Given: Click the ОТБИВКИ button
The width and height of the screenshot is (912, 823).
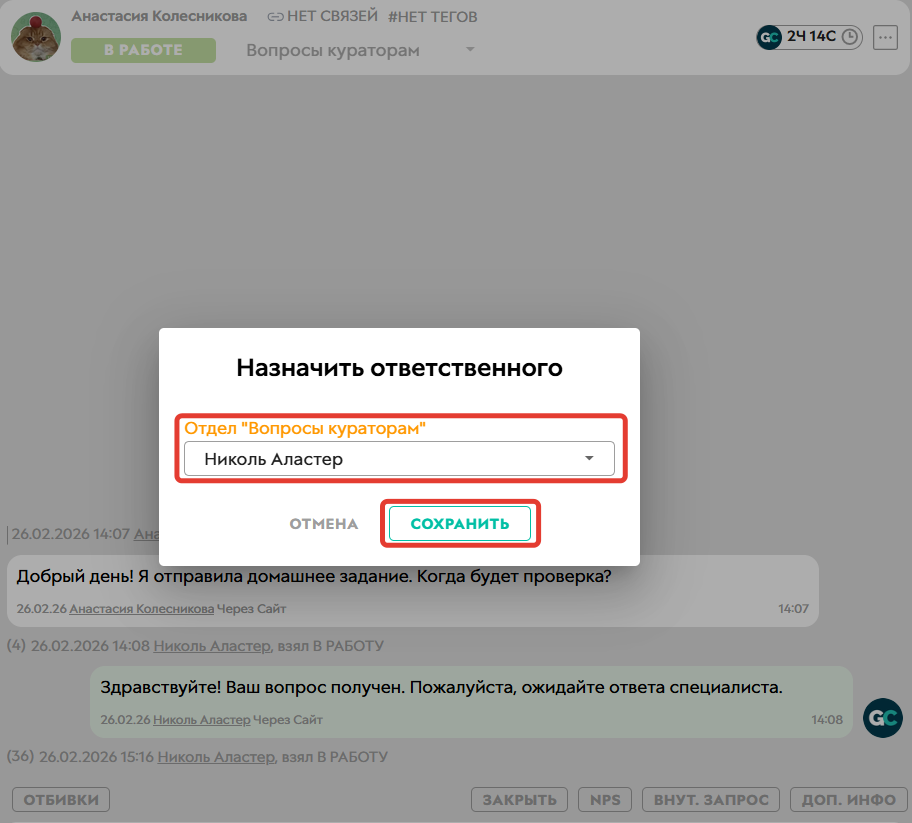Looking at the screenshot, I should (x=61, y=800).
